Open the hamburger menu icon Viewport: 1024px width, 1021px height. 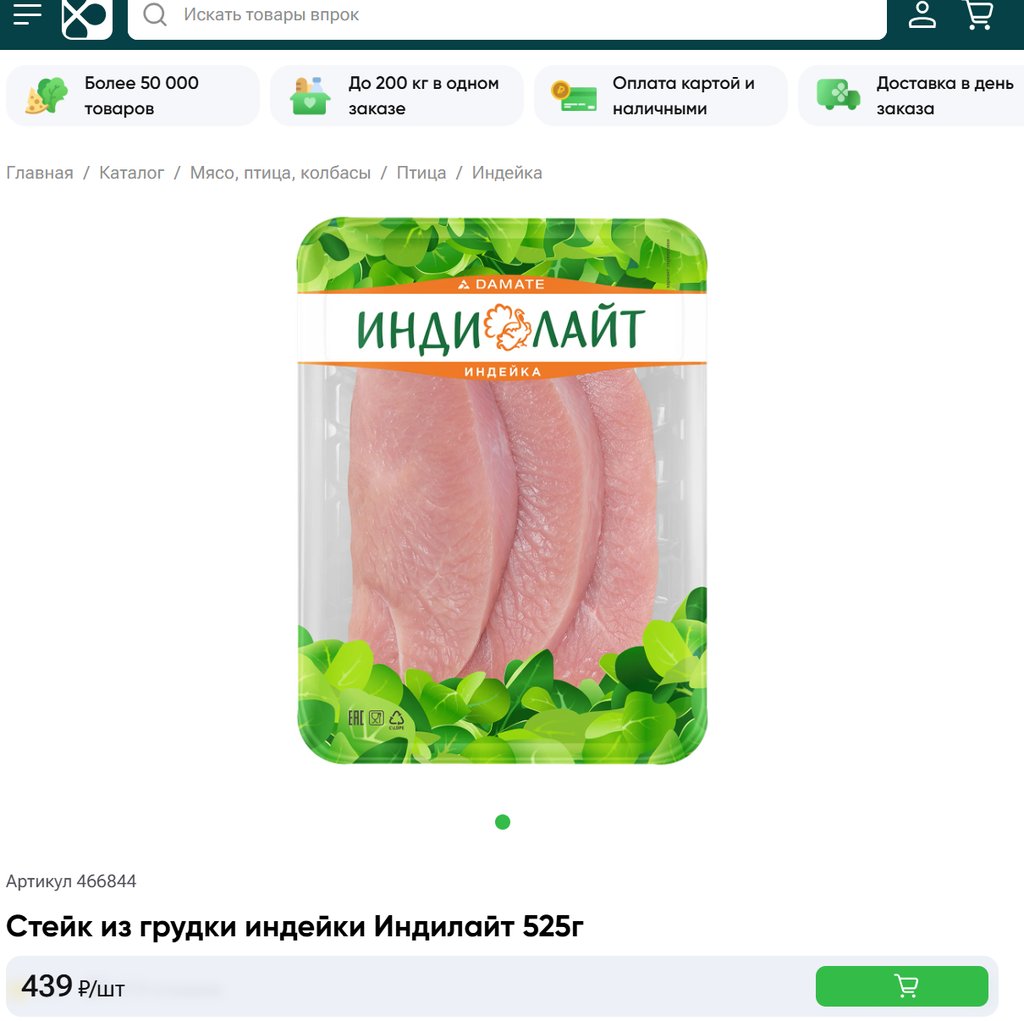tap(27, 14)
